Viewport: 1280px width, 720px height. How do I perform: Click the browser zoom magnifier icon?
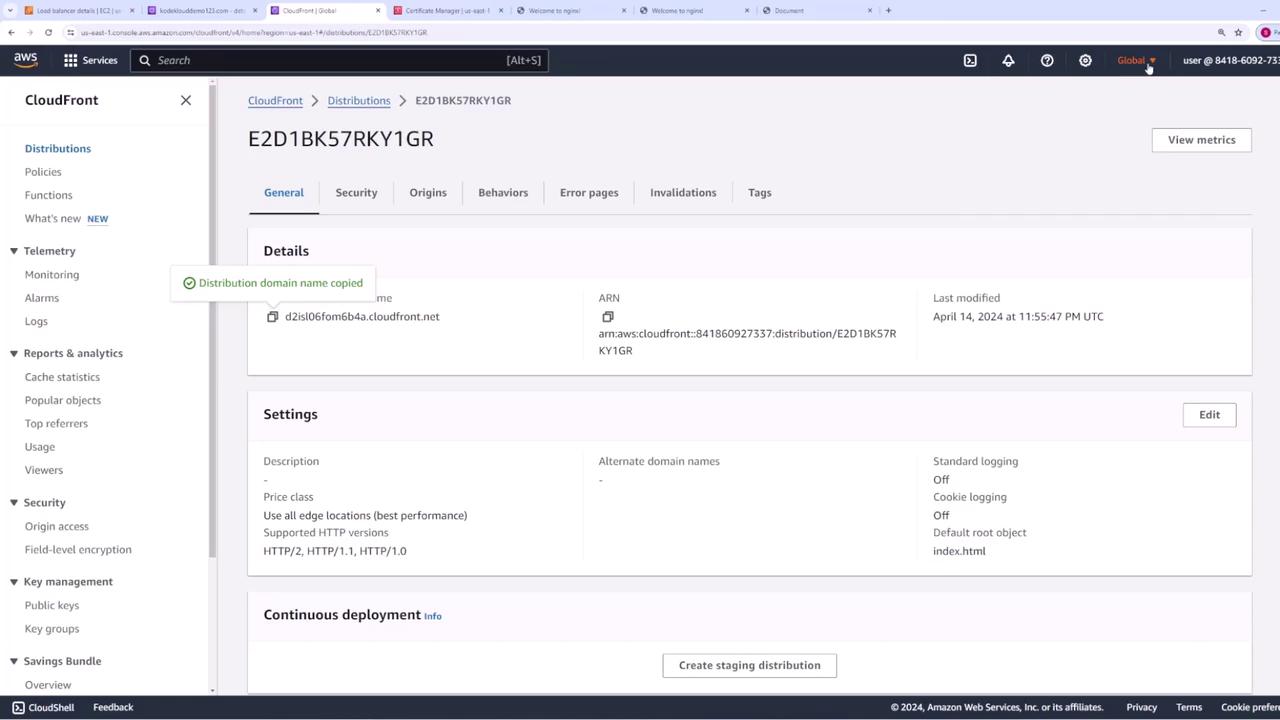click(1221, 32)
